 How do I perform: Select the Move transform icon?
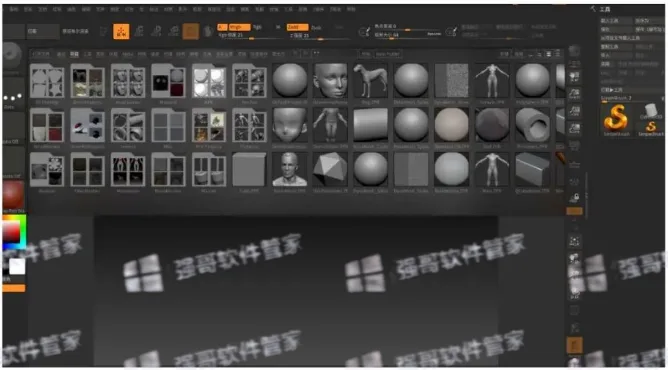[139, 31]
